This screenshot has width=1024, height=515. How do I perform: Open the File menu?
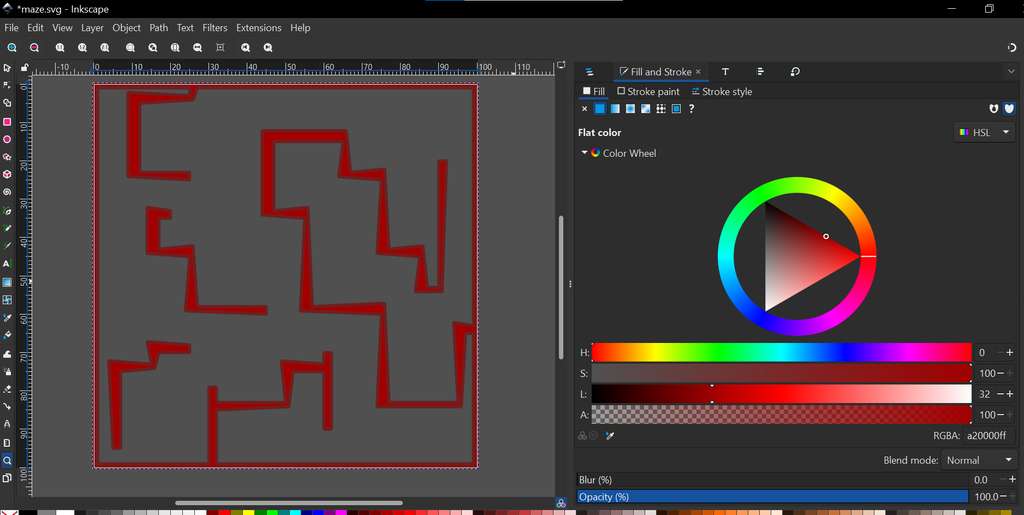[x=11, y=28]
